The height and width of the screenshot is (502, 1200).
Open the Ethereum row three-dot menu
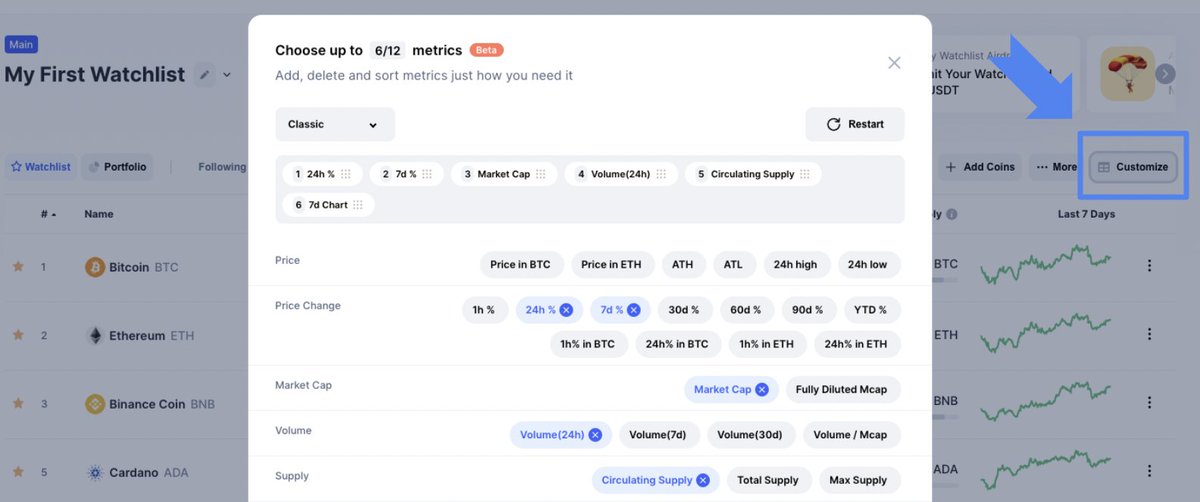tap(1149, 333)
